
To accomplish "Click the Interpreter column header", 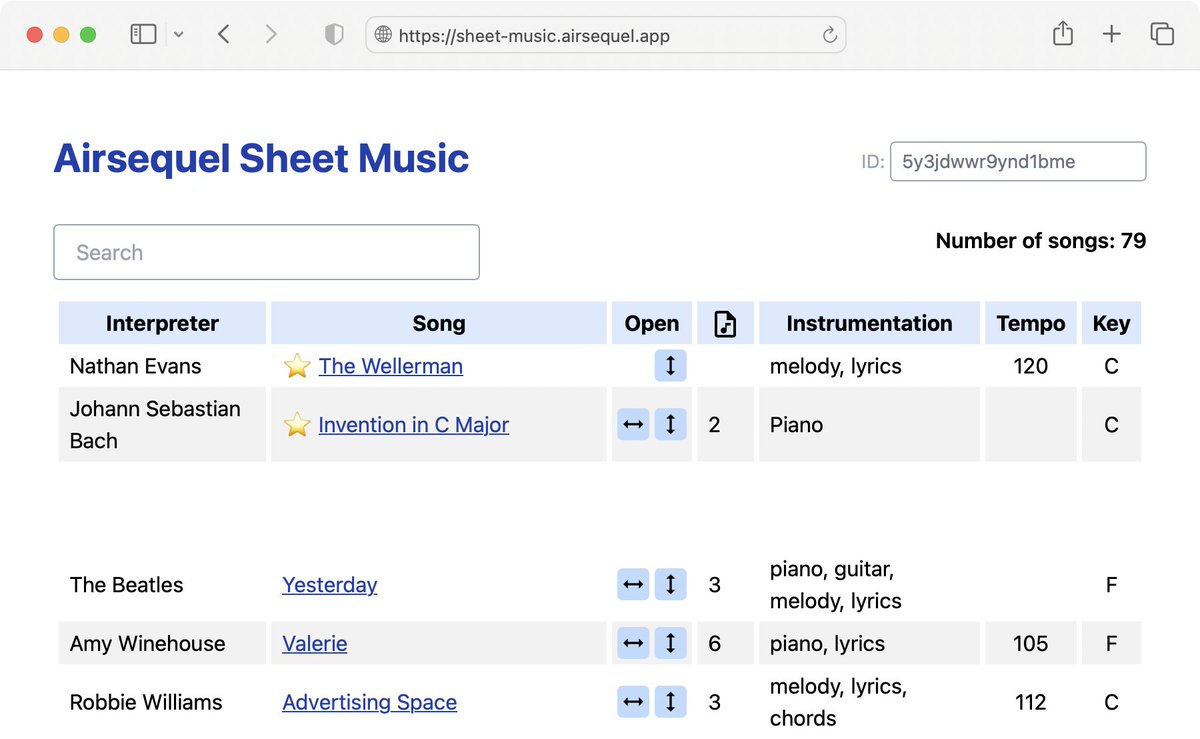I will point(162,323).
